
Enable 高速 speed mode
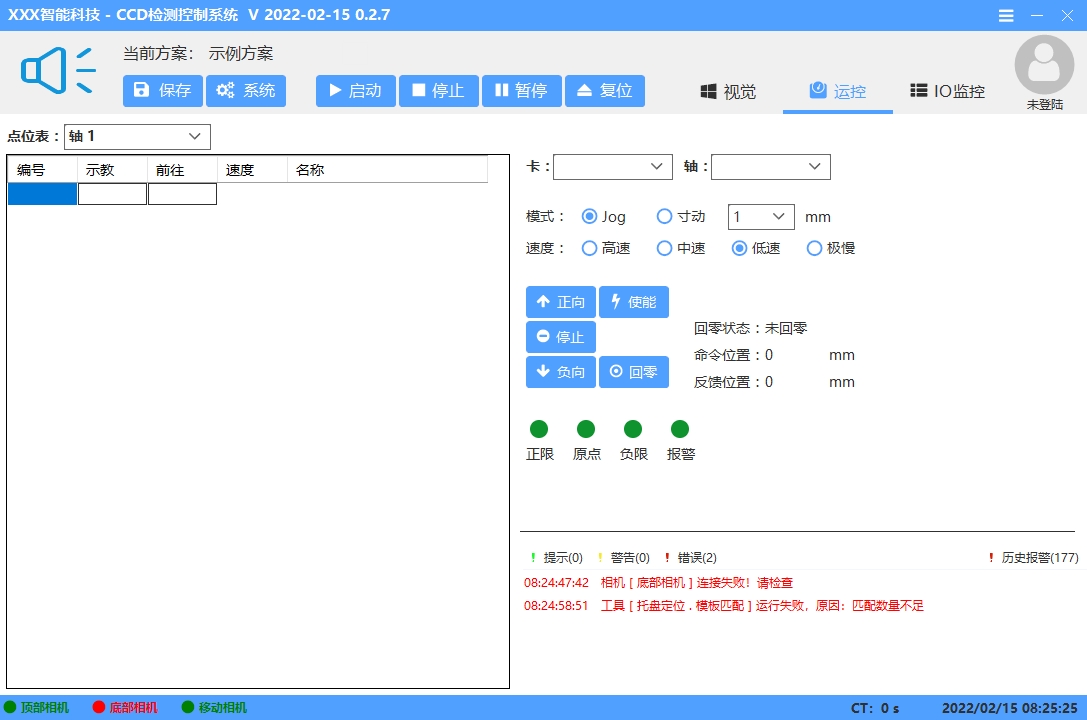click(589, 248)
